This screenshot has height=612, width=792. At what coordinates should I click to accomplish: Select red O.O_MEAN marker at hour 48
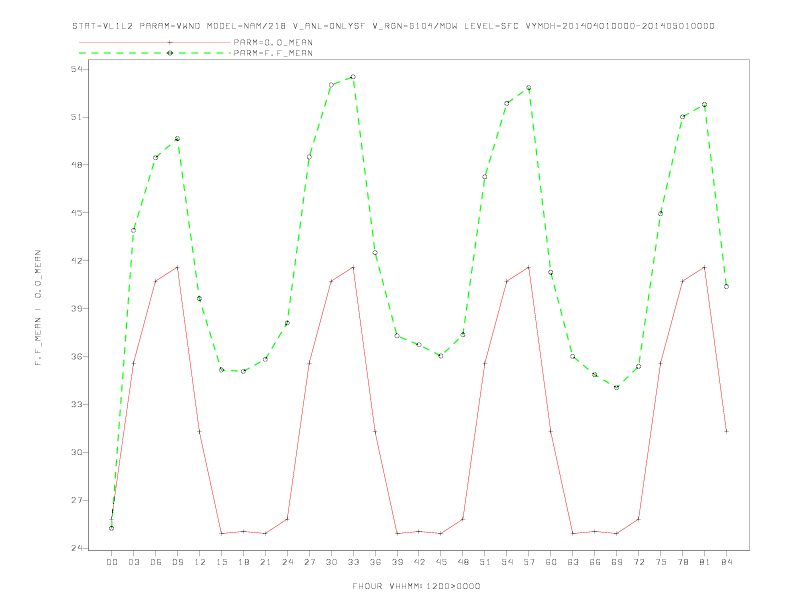coord(463,519)
